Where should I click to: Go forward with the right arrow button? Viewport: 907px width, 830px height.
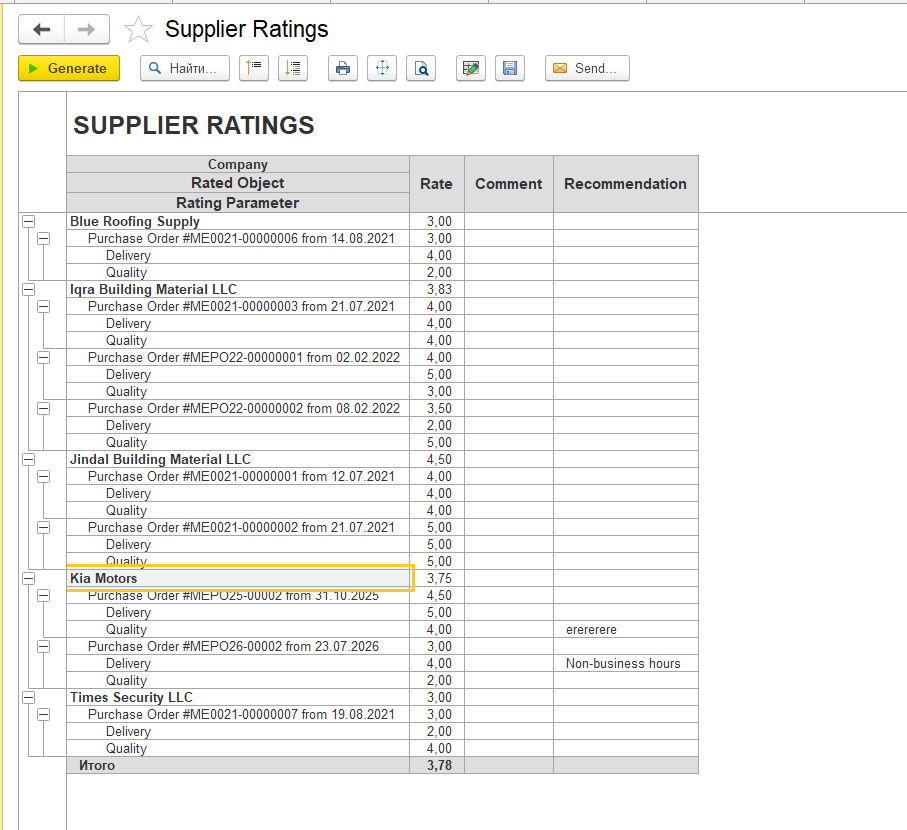click(x=87, y=29)
